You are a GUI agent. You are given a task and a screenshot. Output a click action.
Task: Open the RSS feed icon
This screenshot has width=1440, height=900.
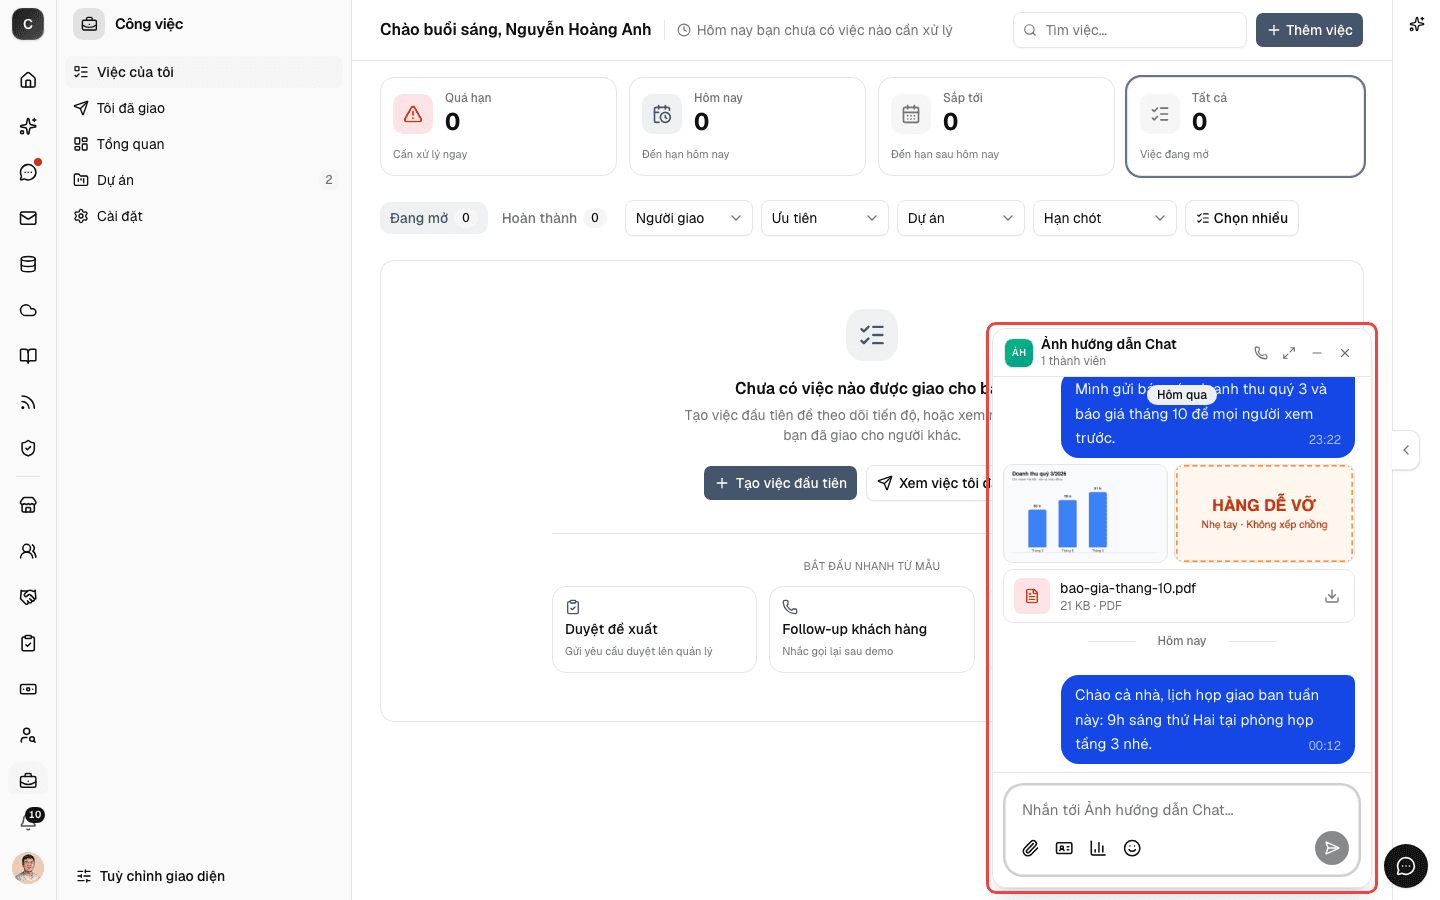(x=28, y=402)
